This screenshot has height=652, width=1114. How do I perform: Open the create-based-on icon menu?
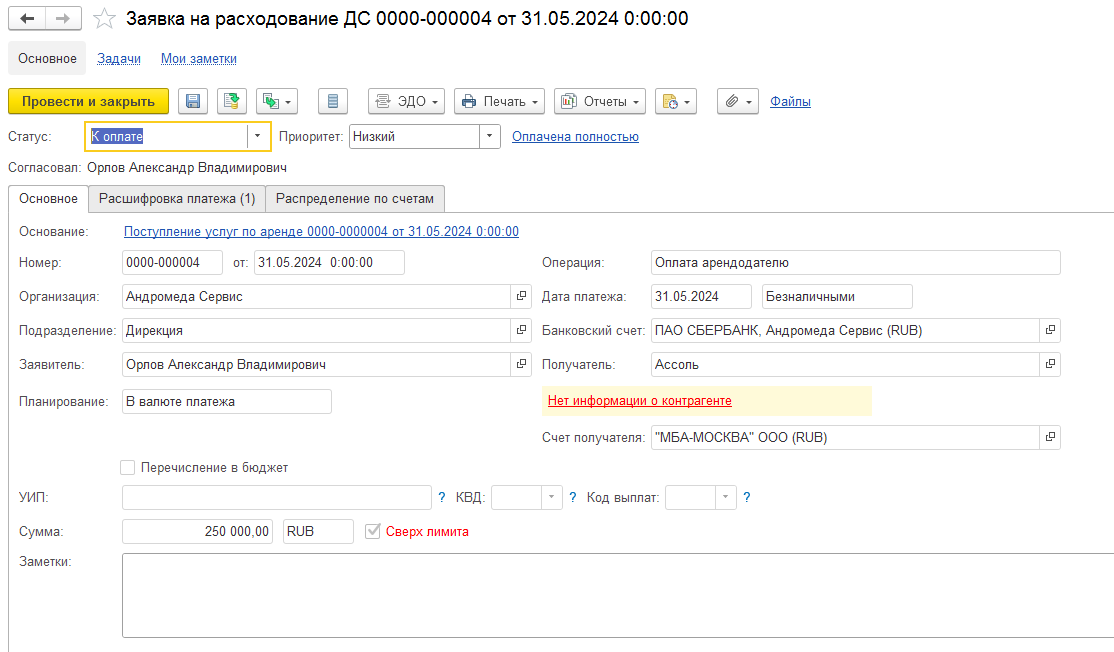click(x=277, y=101)
